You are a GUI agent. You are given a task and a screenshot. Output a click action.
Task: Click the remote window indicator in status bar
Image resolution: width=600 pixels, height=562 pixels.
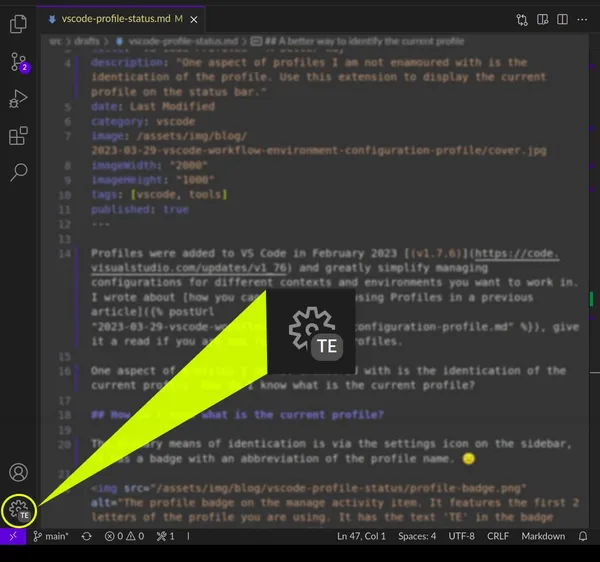point(13,537)
